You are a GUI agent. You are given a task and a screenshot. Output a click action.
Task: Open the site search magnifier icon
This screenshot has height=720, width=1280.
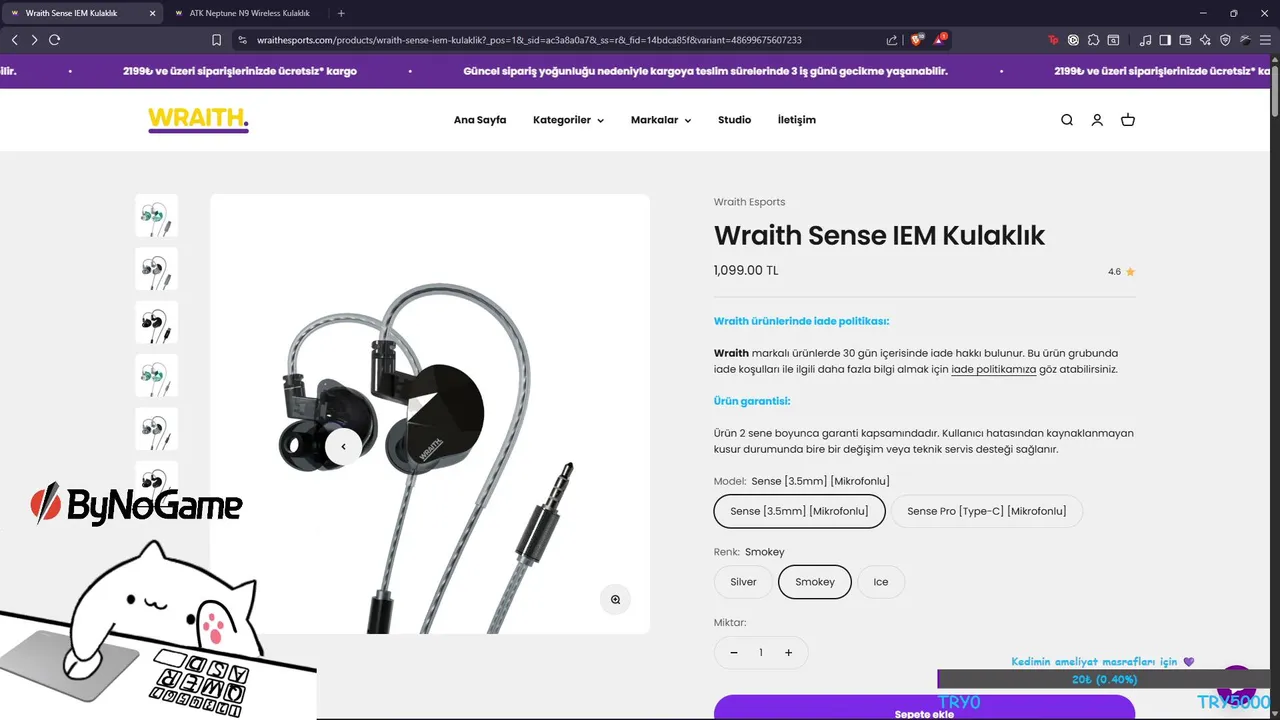tap(1067, 120)
